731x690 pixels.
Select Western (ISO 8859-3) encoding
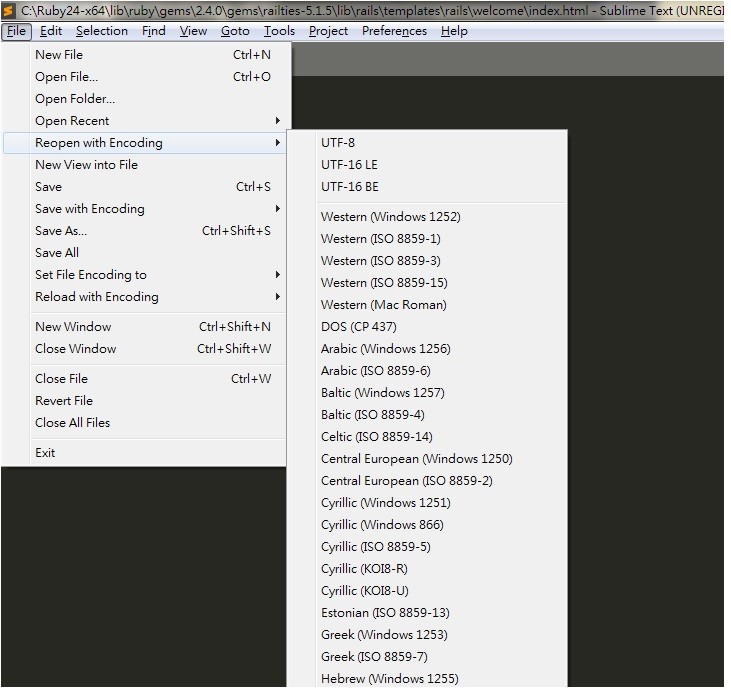(428, 261)
